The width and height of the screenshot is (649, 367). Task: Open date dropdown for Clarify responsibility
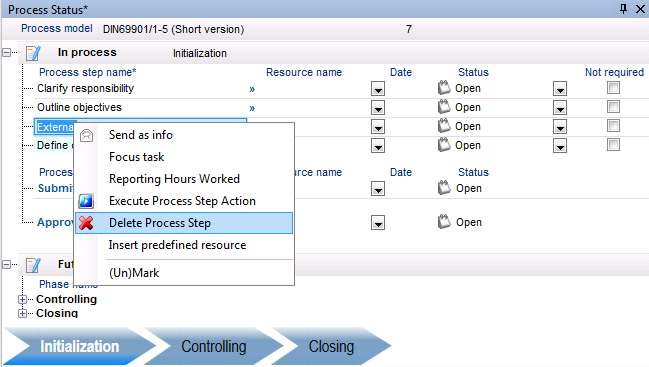point(378,89)
